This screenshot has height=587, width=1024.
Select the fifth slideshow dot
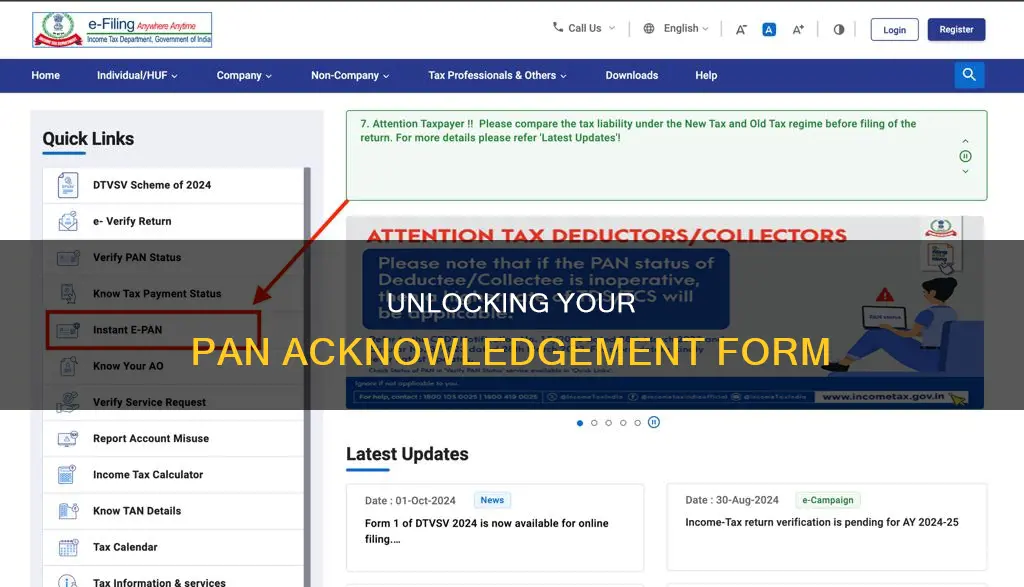(x=637, y=423)
